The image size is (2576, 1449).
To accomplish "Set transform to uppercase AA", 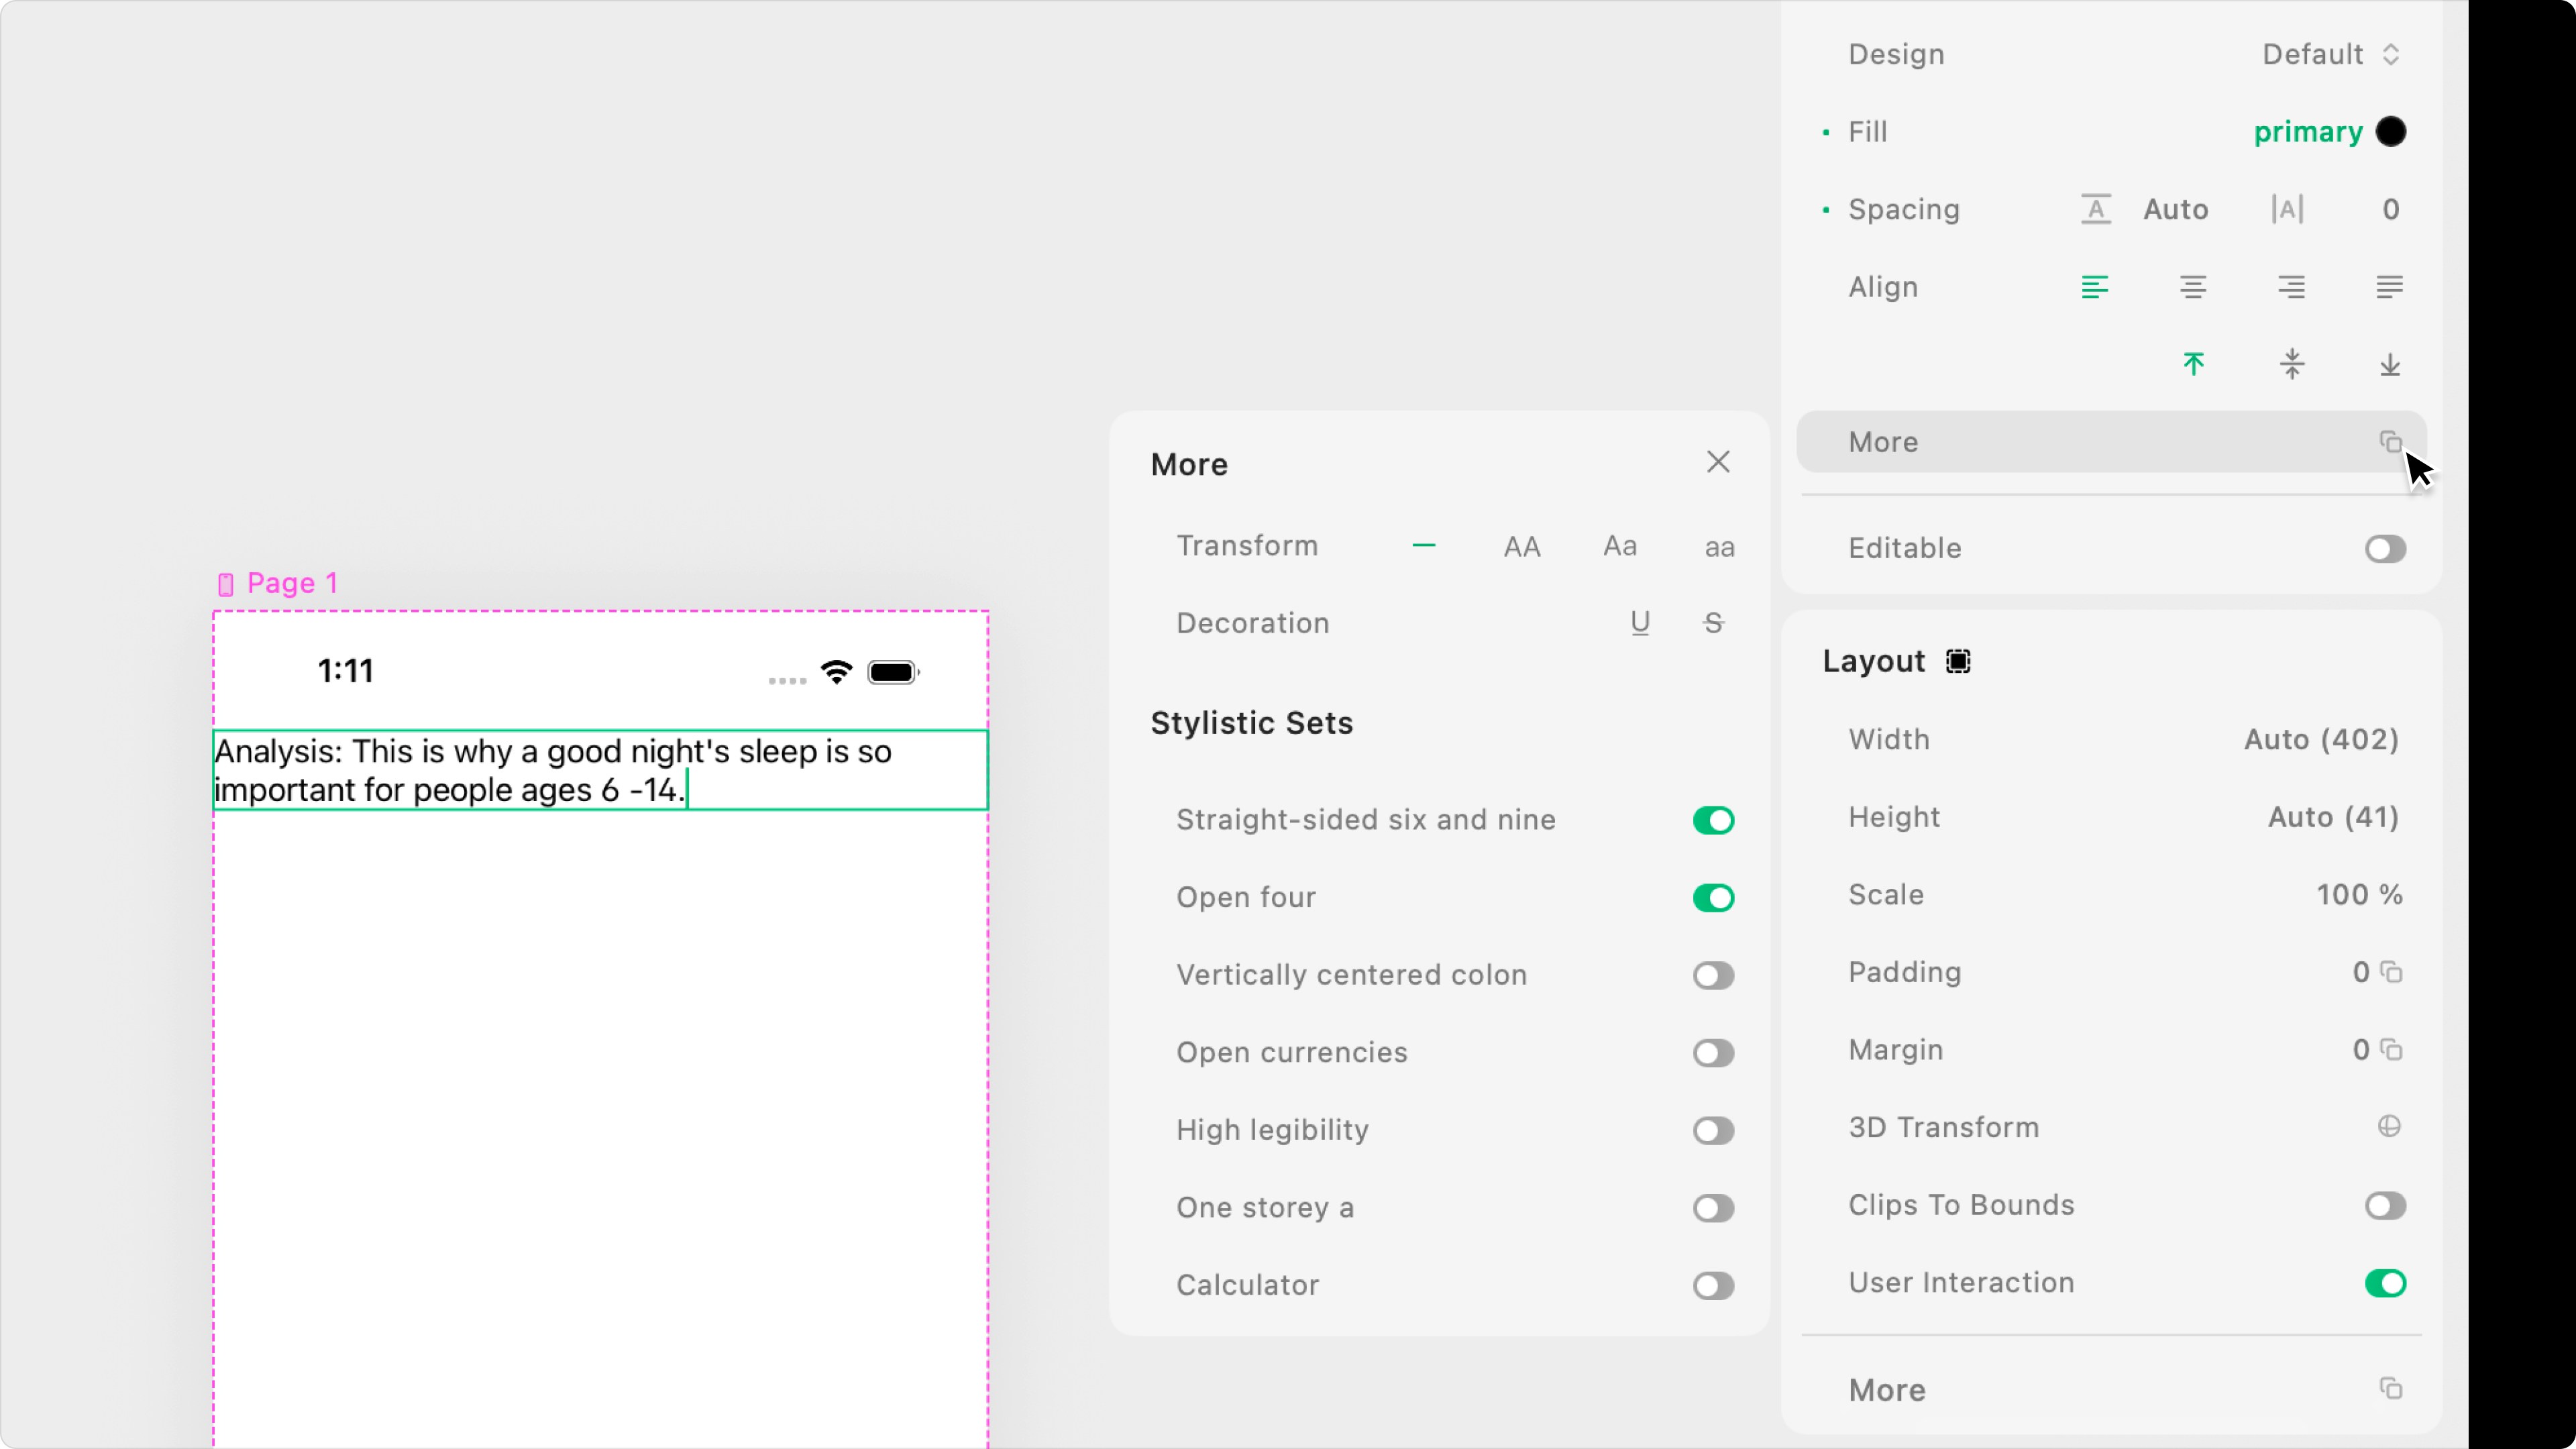I will (1522, 546).
